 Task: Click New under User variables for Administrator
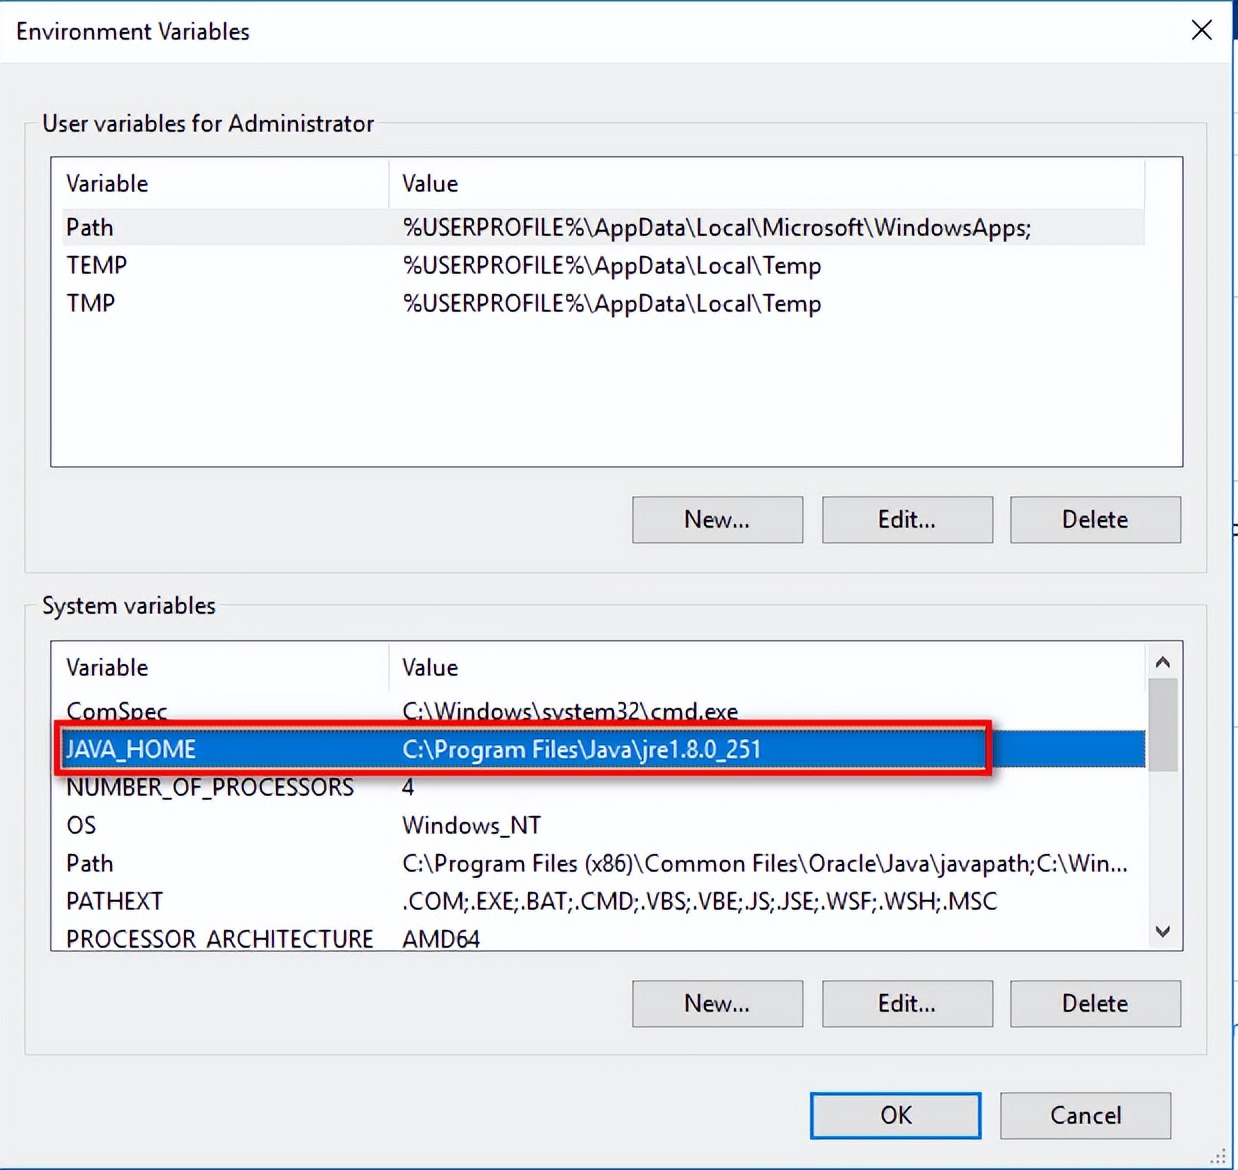pos(717,519)
